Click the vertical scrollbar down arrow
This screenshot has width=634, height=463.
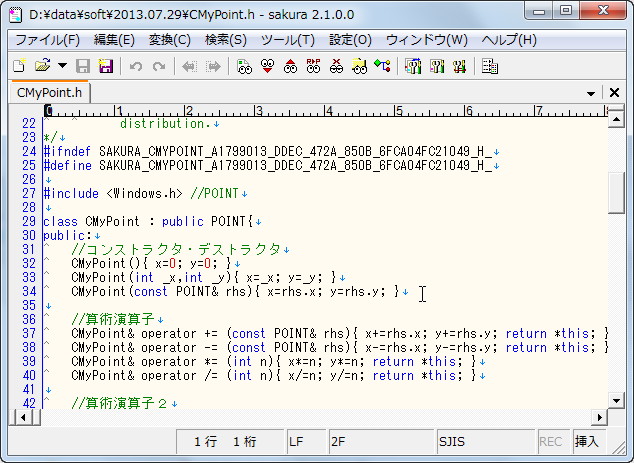tap(616, 401)
